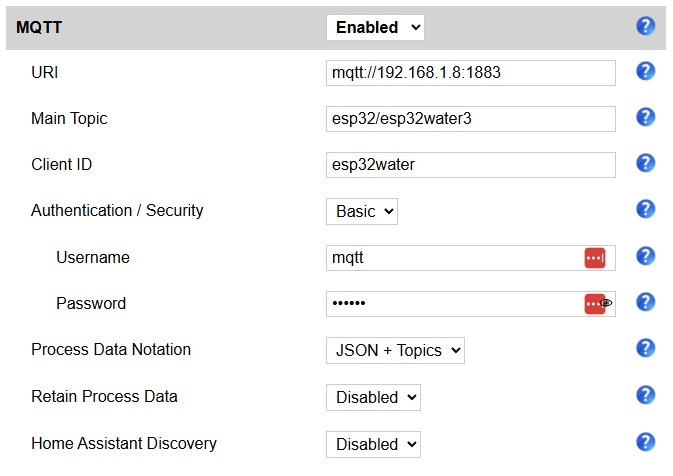Focus the Main Topic text field
The height and width of the screenshot is (476, 673).
coord(470,119)
